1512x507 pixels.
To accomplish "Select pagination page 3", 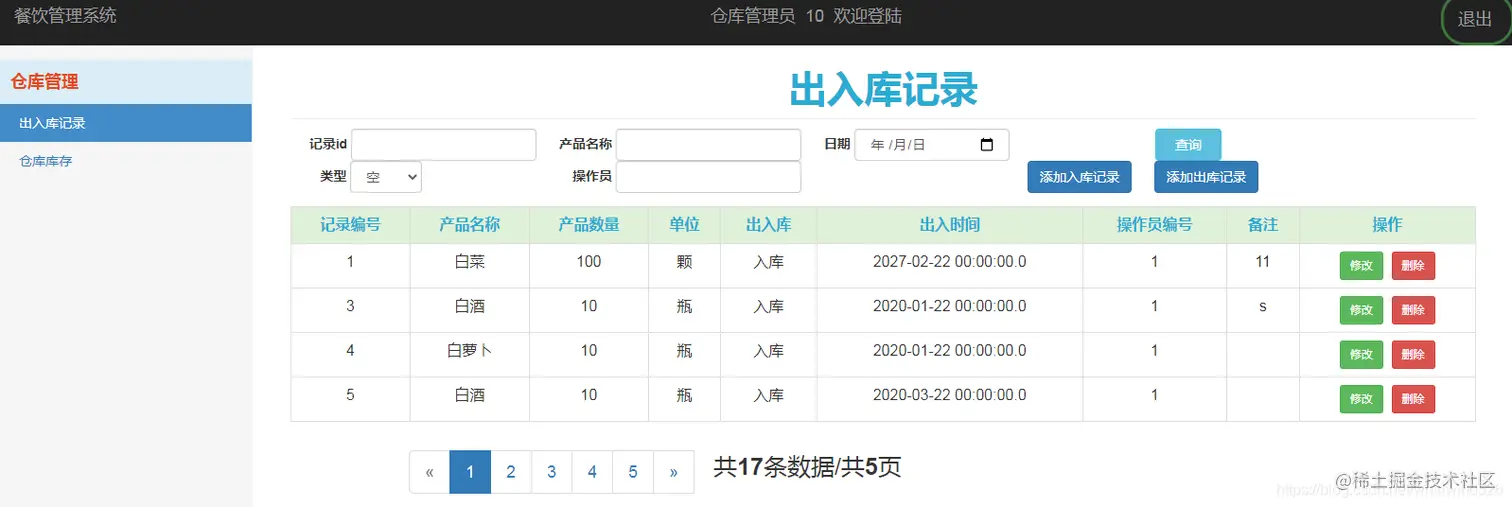I will (552, 472).
